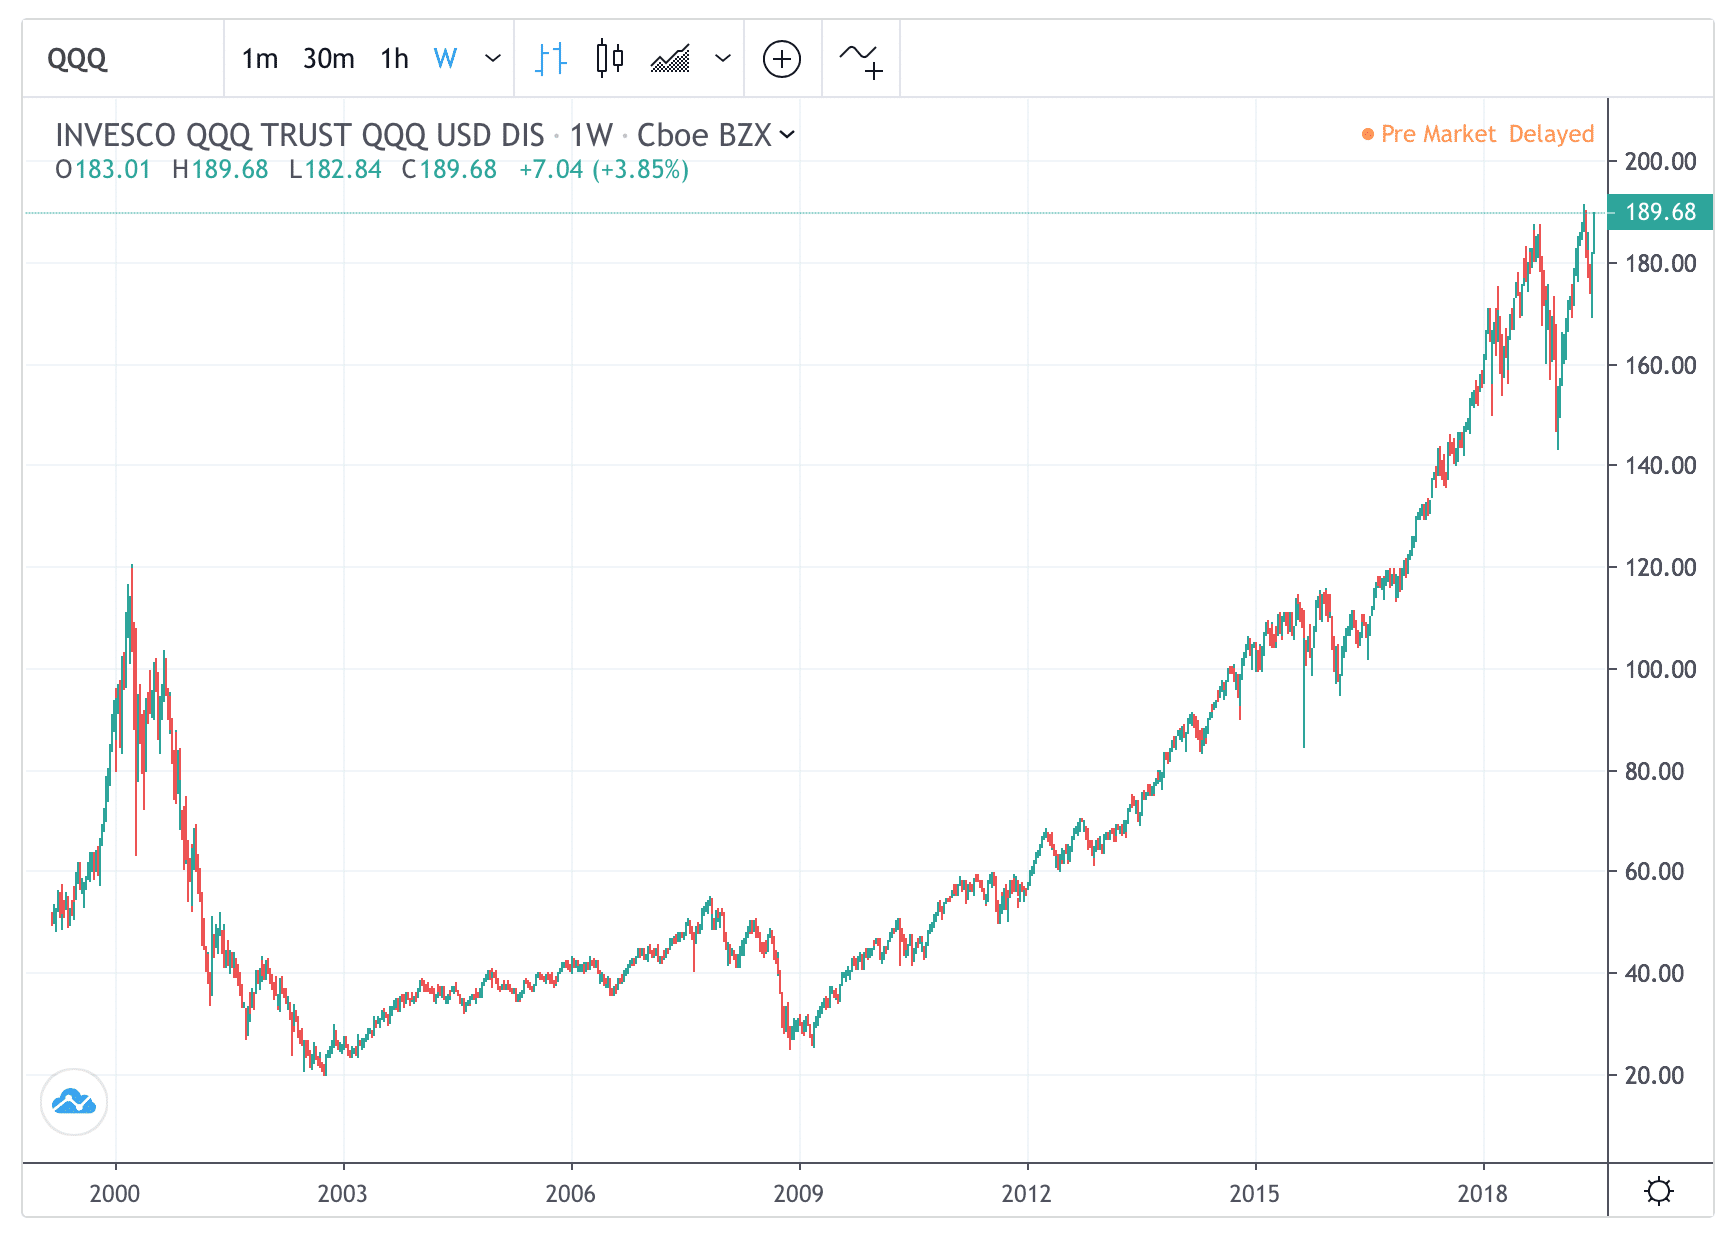Click the low value L182.84
This screenshot has width=1736, height=1240.
point(335,169)
